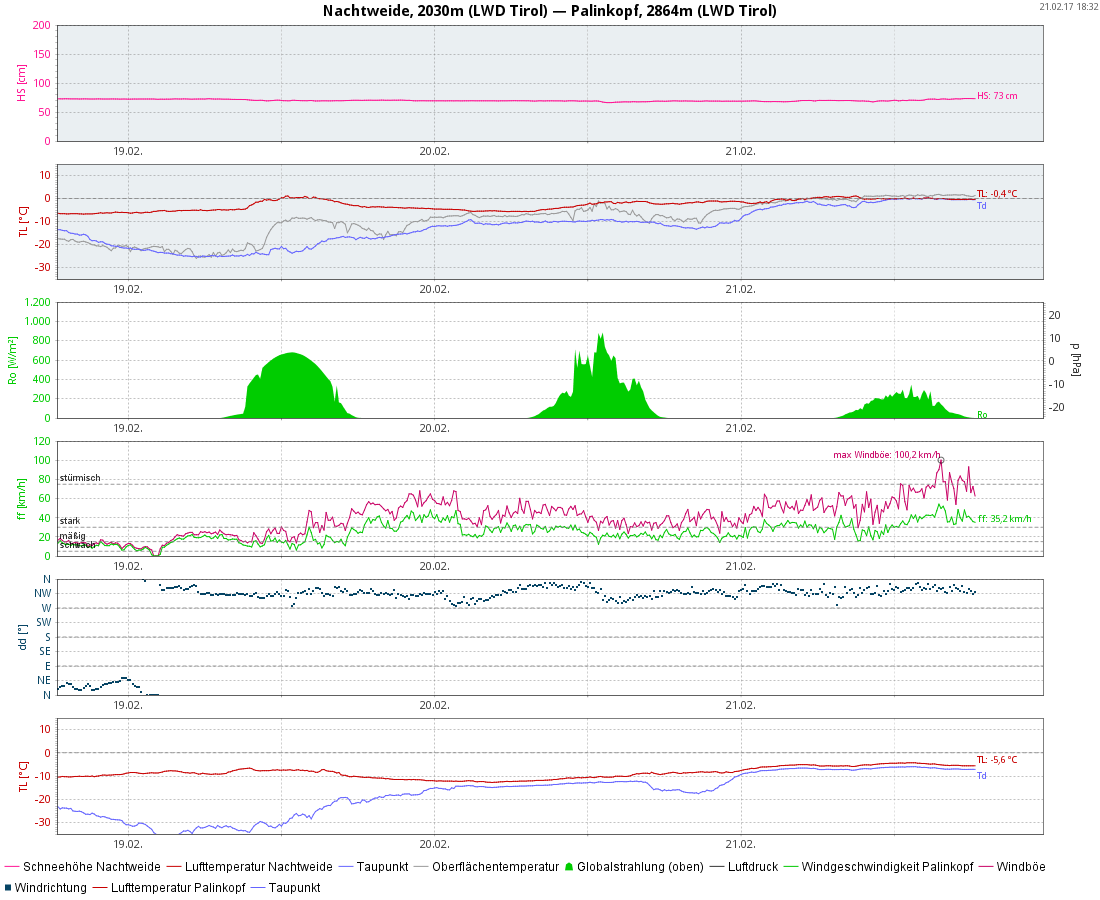
Task: Click the 'stark' wind threshold label
Action: coord(70,520)
